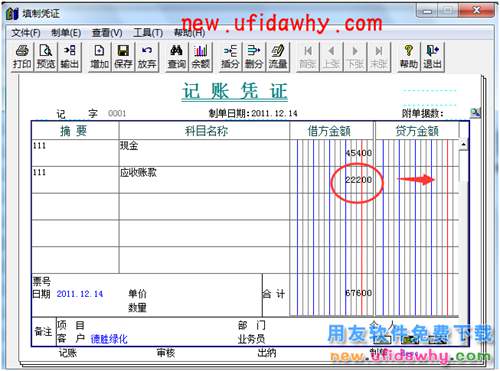500x371 pixels.
Task: Show 余额 (Balance) chart icon
Action: point(200,57)
